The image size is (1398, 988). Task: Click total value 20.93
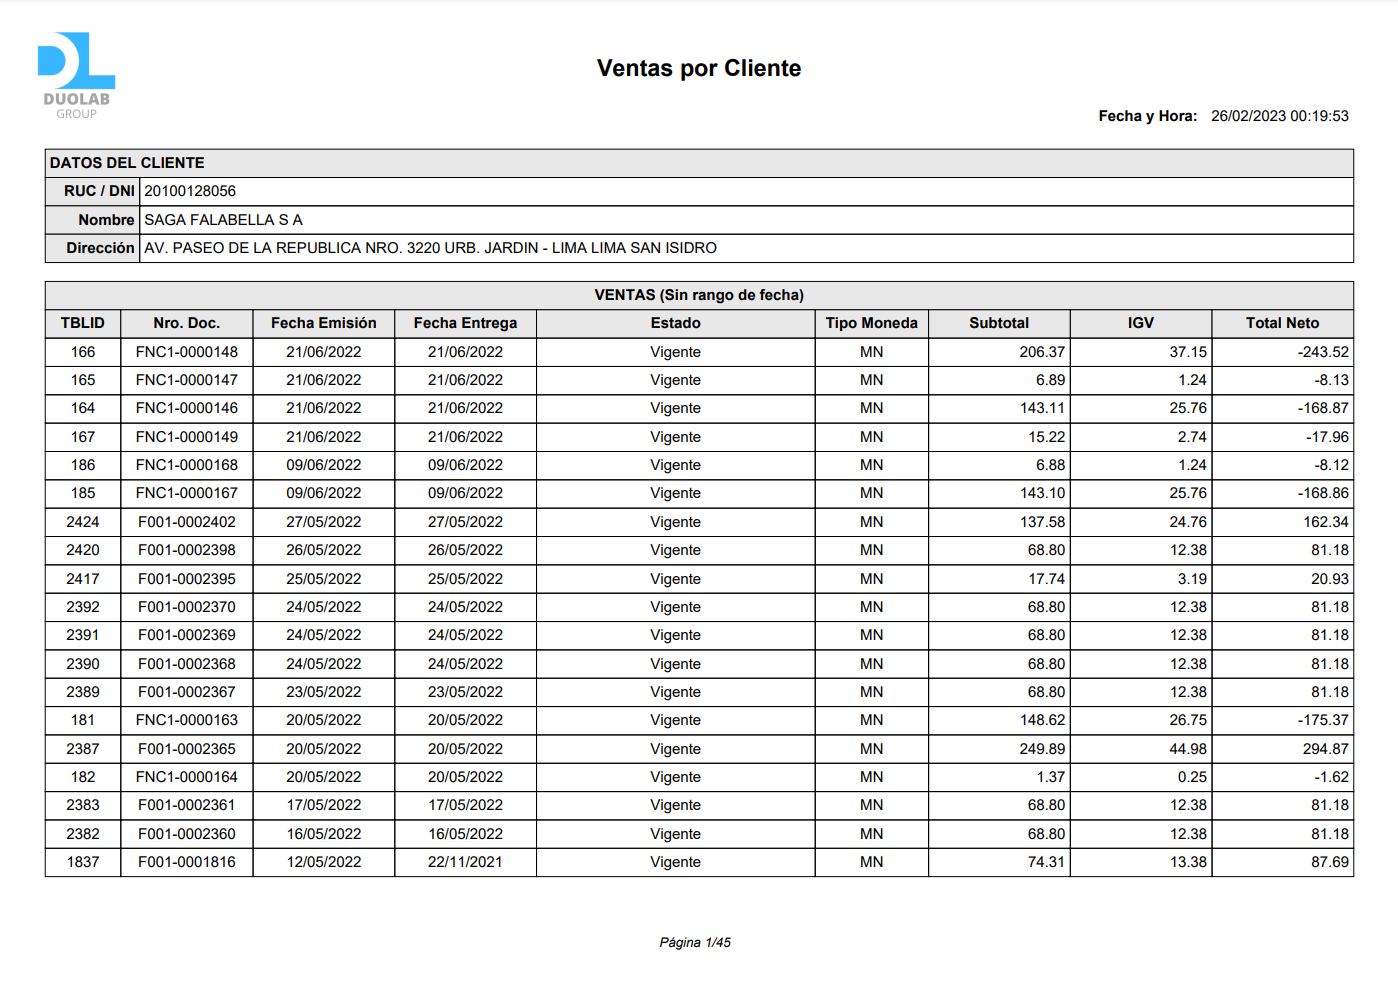pos(1330,579)
